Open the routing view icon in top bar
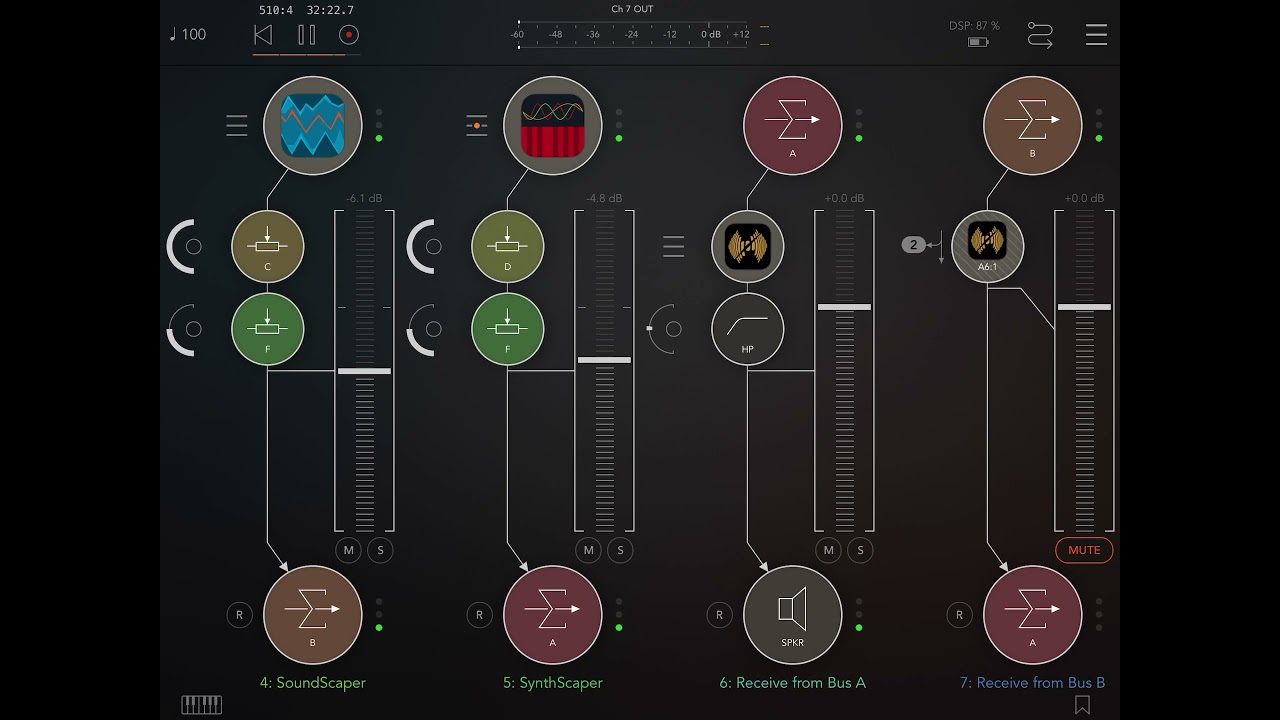The width and height of the screenshot is (1280, 720). (x=1040, y=35)
